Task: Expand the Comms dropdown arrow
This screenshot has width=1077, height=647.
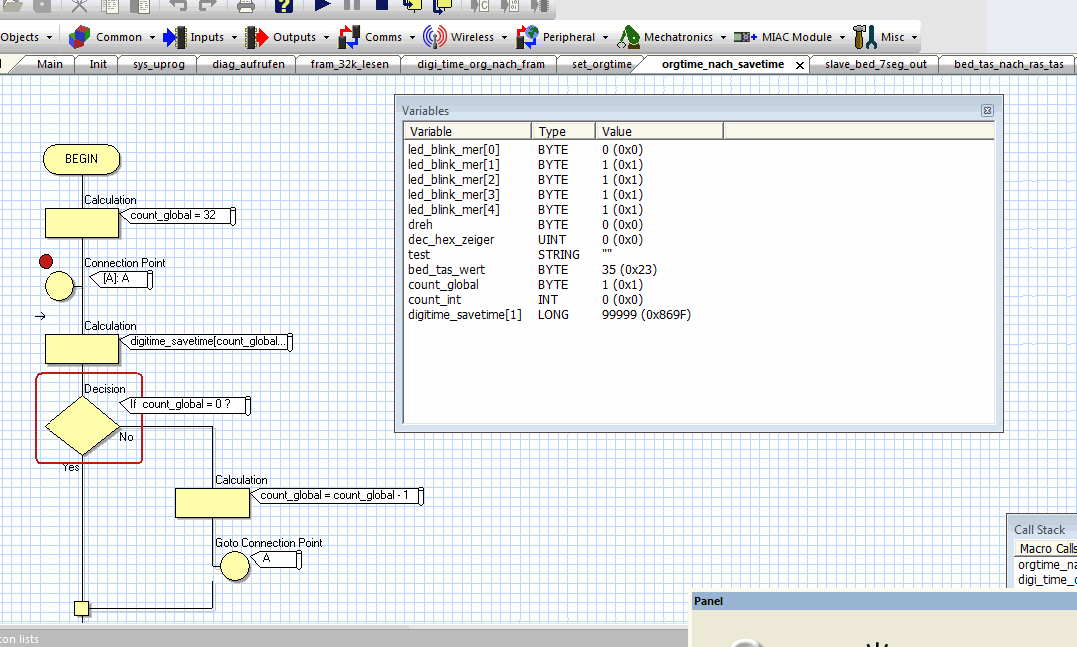Action: coord(412,38)
